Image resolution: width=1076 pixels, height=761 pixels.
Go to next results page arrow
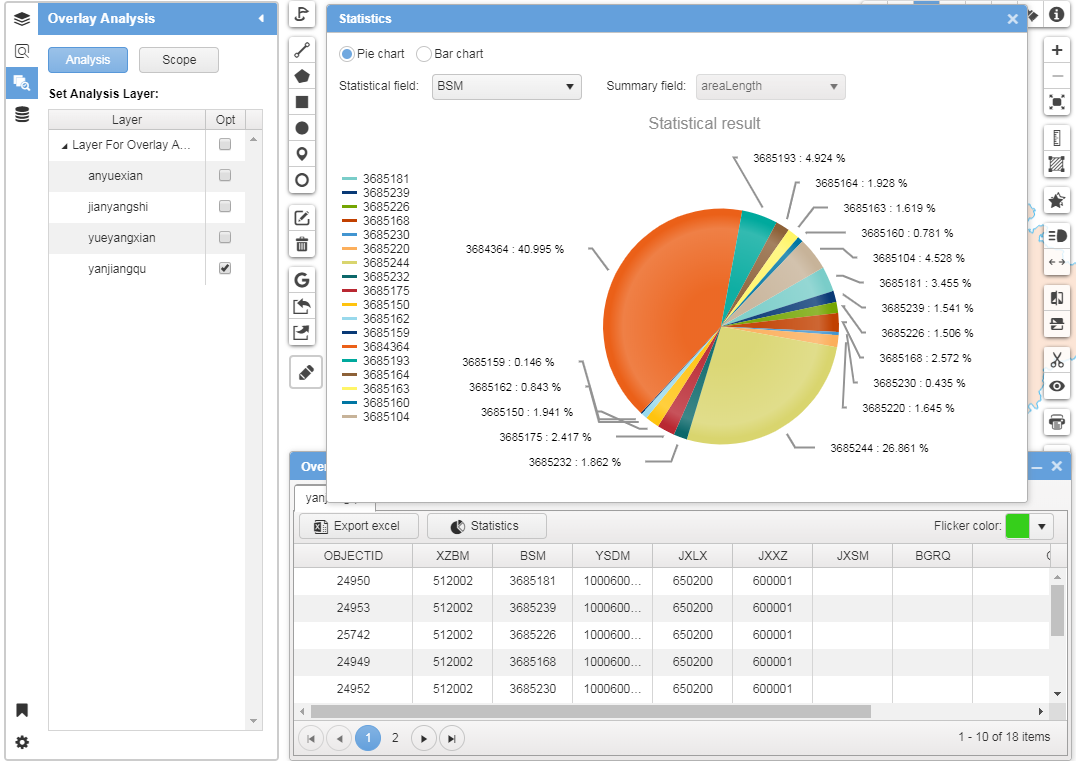(x=423, y=738)
